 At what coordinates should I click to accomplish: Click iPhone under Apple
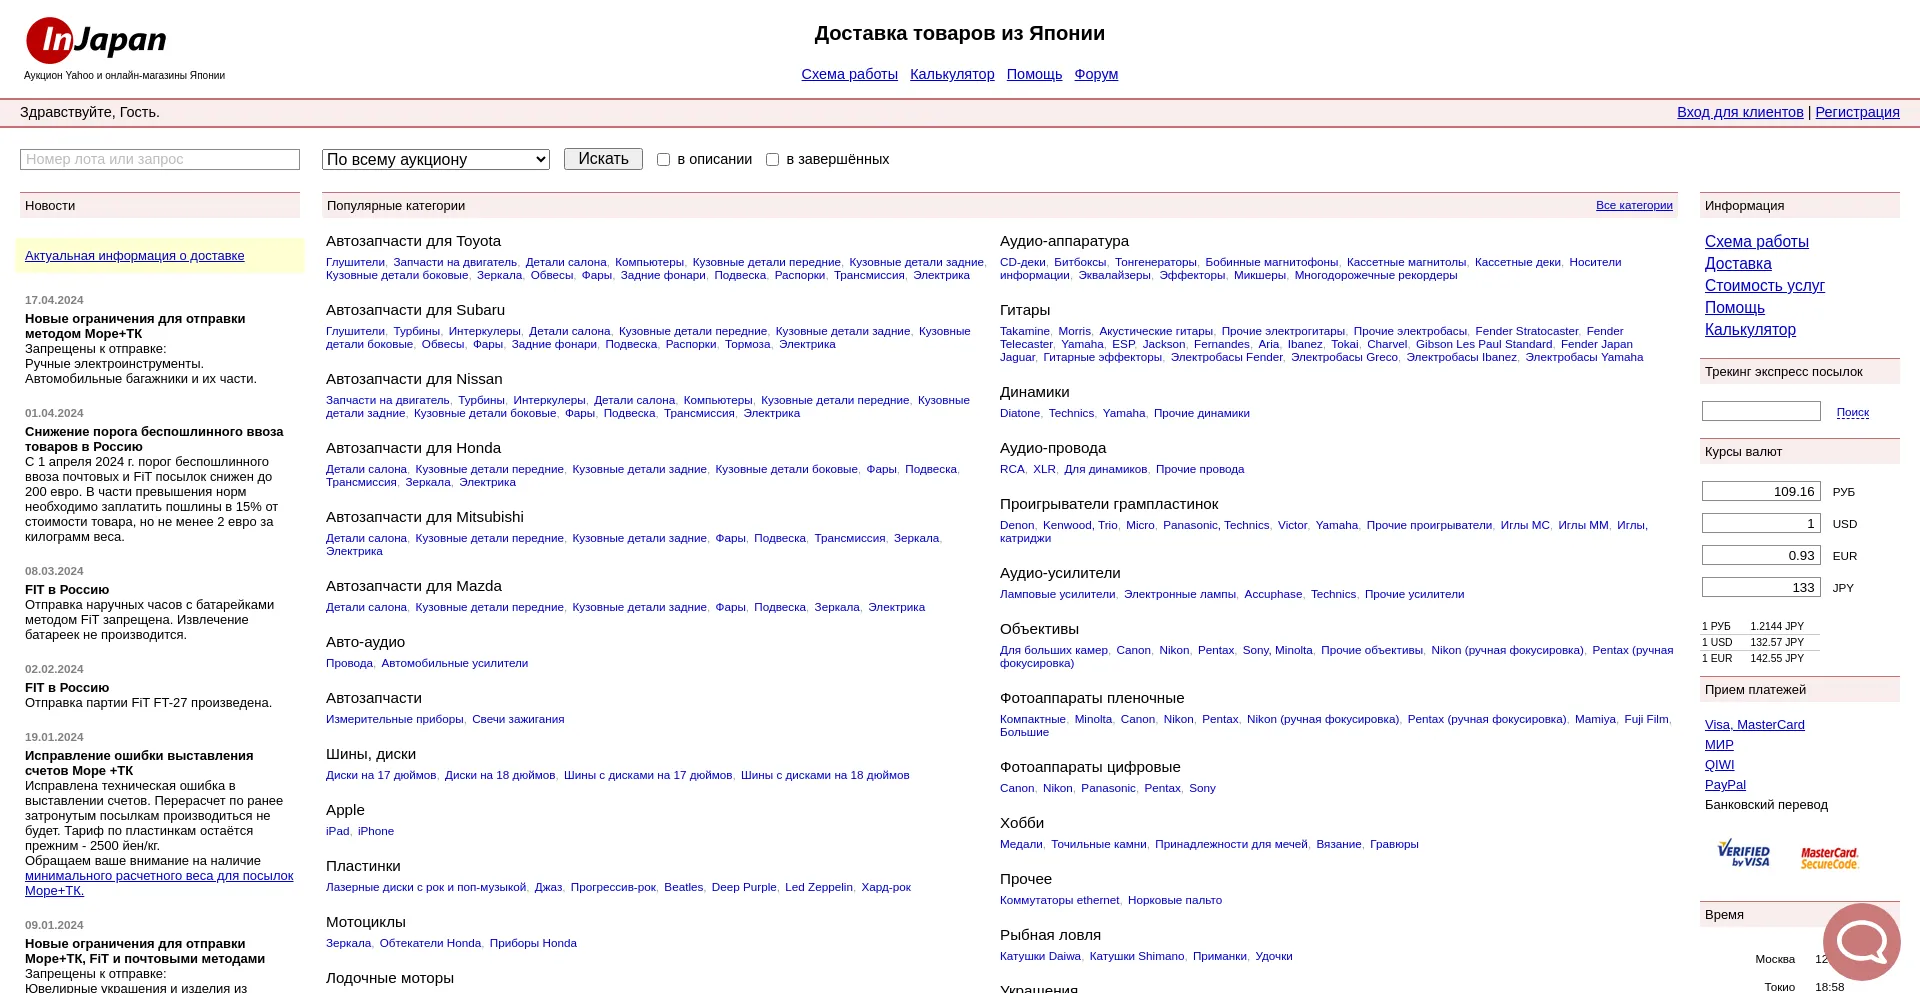[x=376, y=831]
